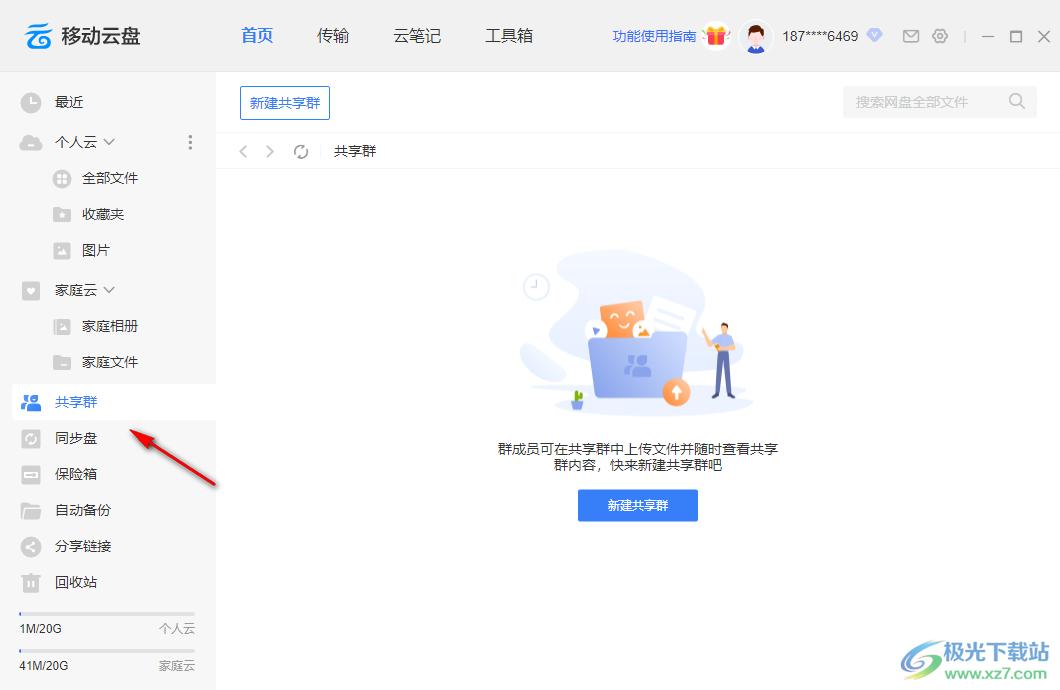Open 同步盘 from the sidebar
The height and width of the screenshot is (690, 1060).
pos(75,438)
